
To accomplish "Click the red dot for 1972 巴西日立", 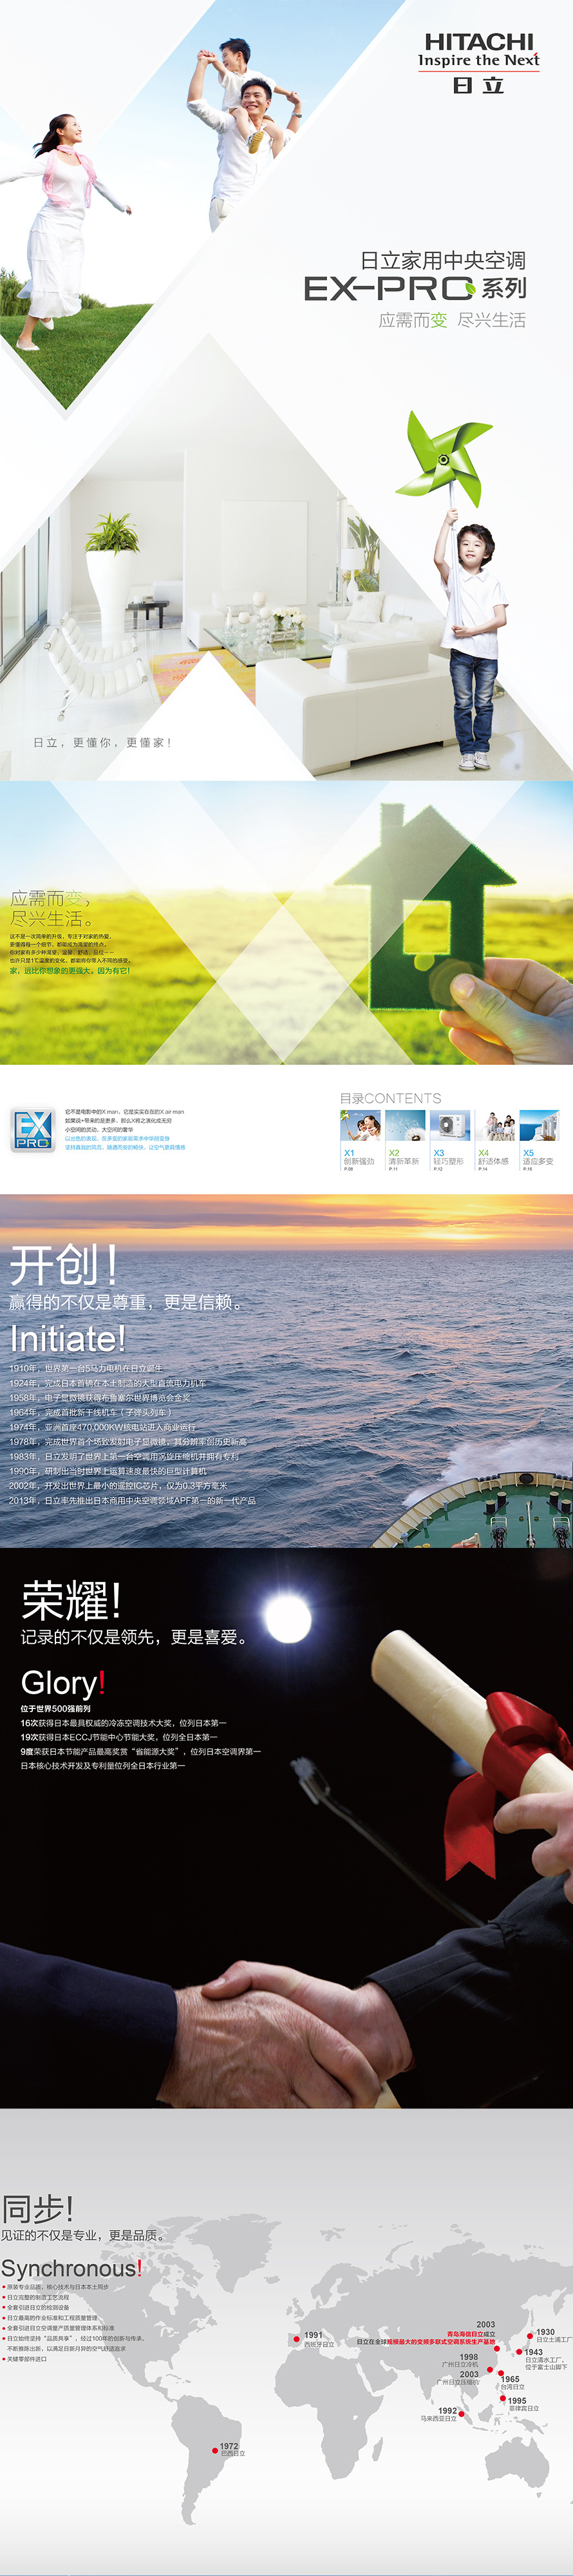I will (x=215, y=2451).
